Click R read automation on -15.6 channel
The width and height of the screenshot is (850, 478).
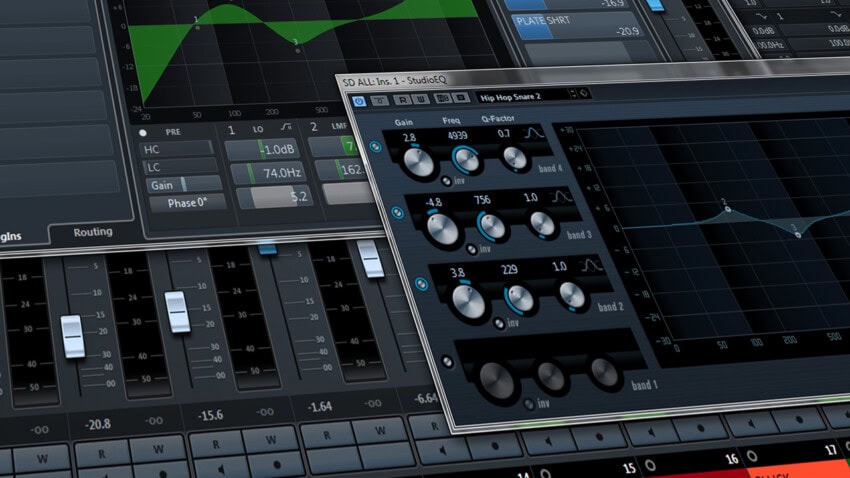pos(216,445)
